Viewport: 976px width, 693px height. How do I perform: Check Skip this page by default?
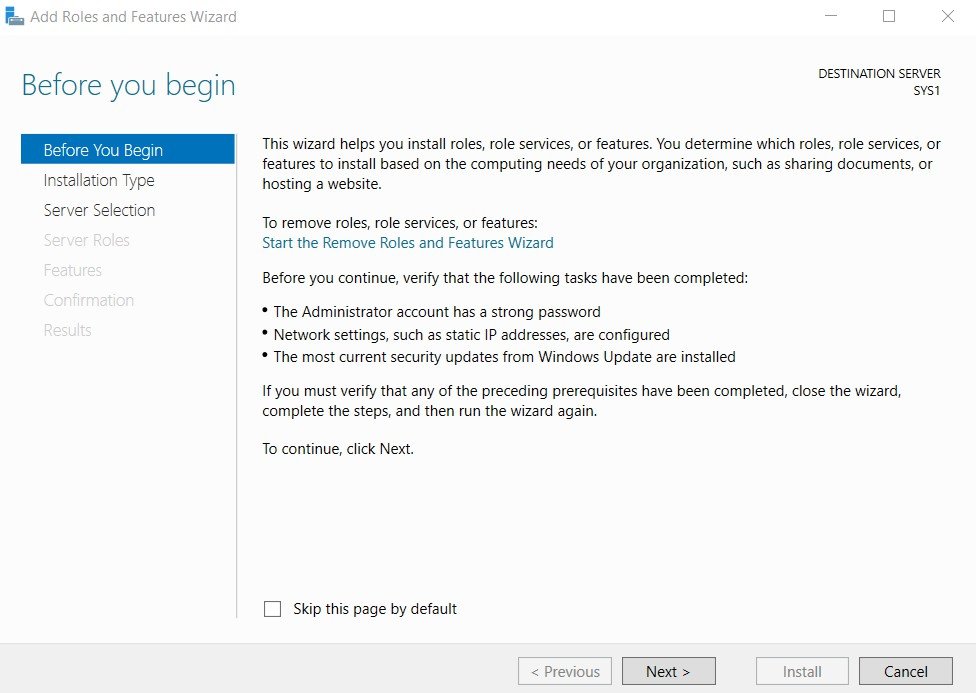(273, 609)
